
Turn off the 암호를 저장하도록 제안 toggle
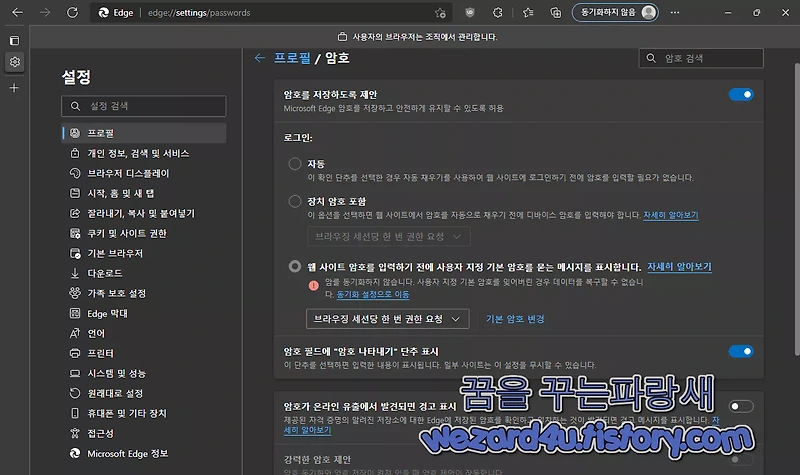point(741,94)
